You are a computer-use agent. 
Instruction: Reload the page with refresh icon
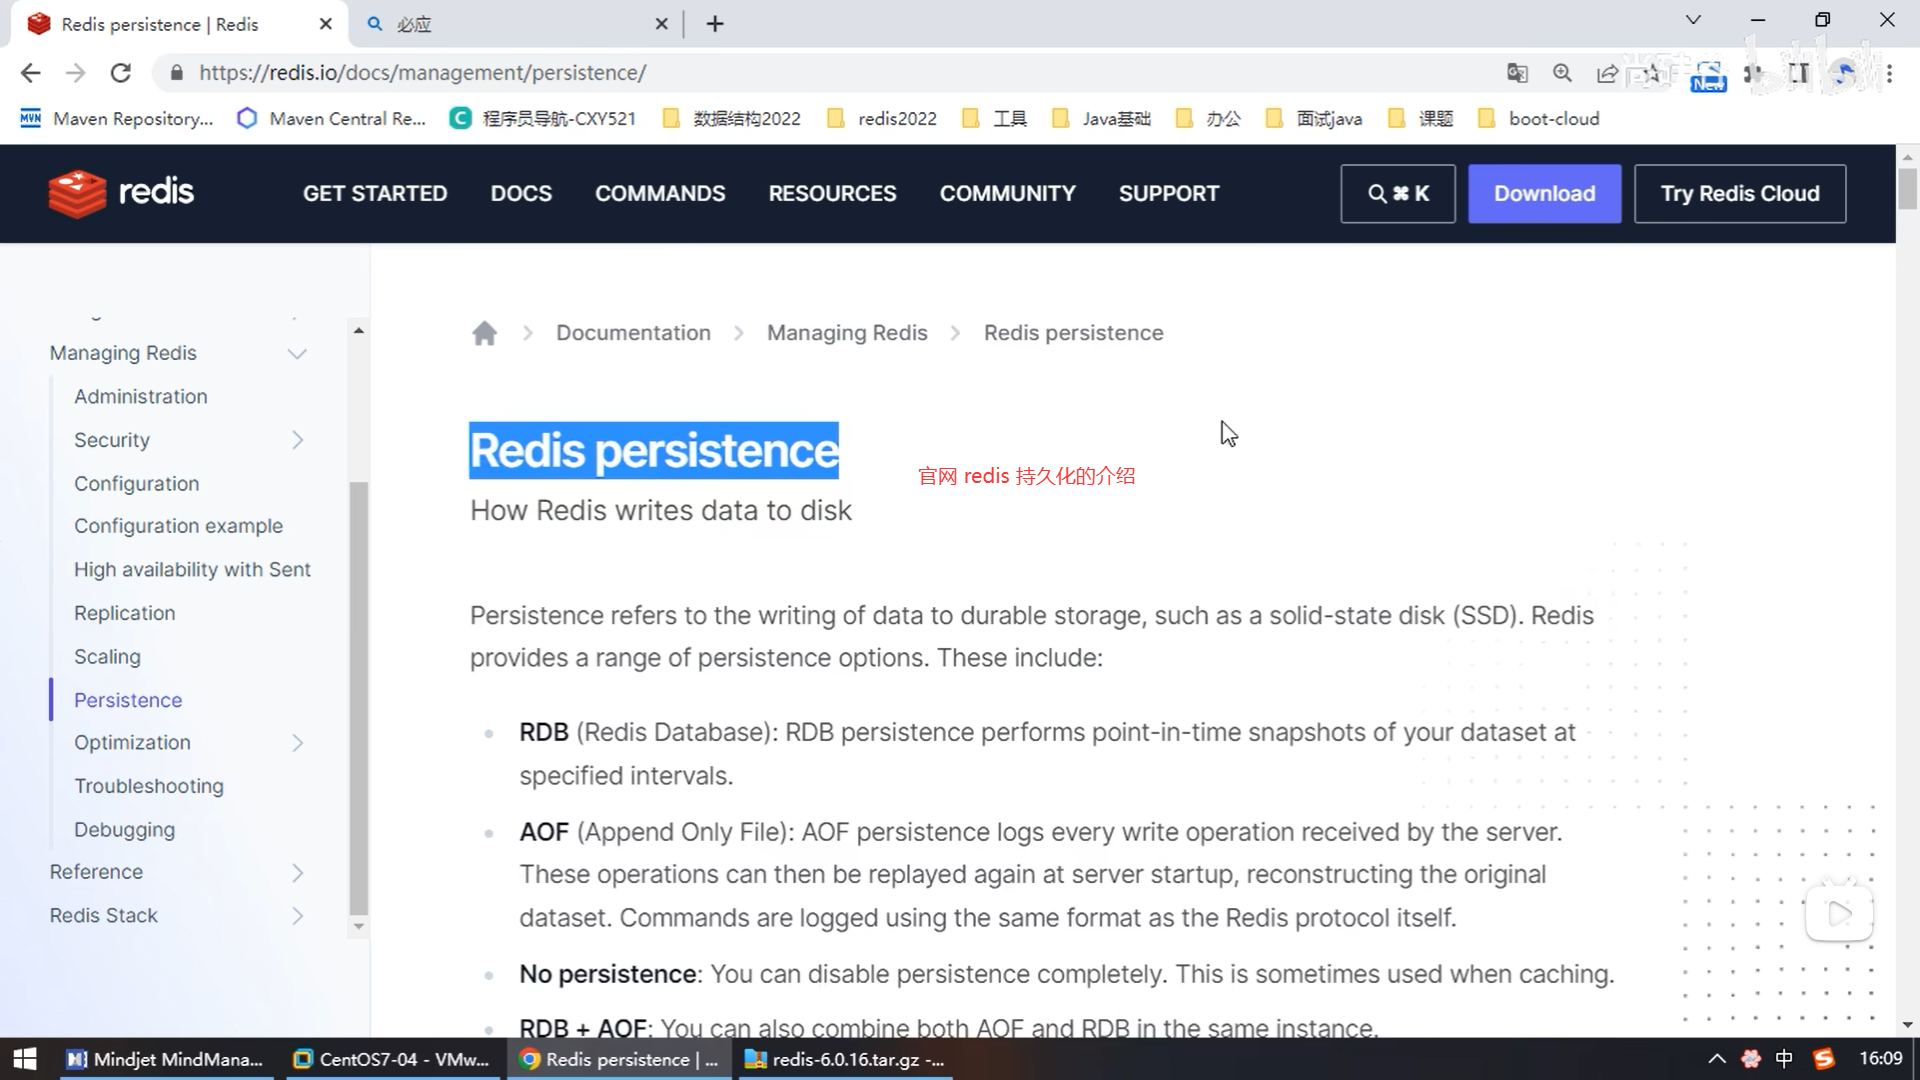(121, 73)
